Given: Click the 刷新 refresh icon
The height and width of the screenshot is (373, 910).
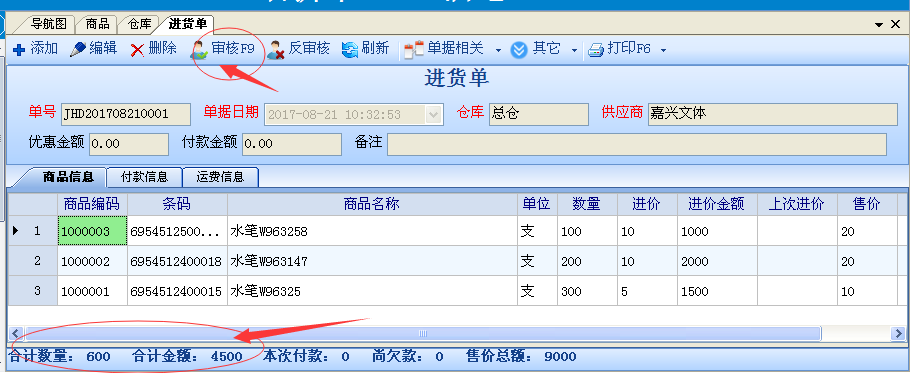Looking at the screenshot, I should tap(349, 50).
